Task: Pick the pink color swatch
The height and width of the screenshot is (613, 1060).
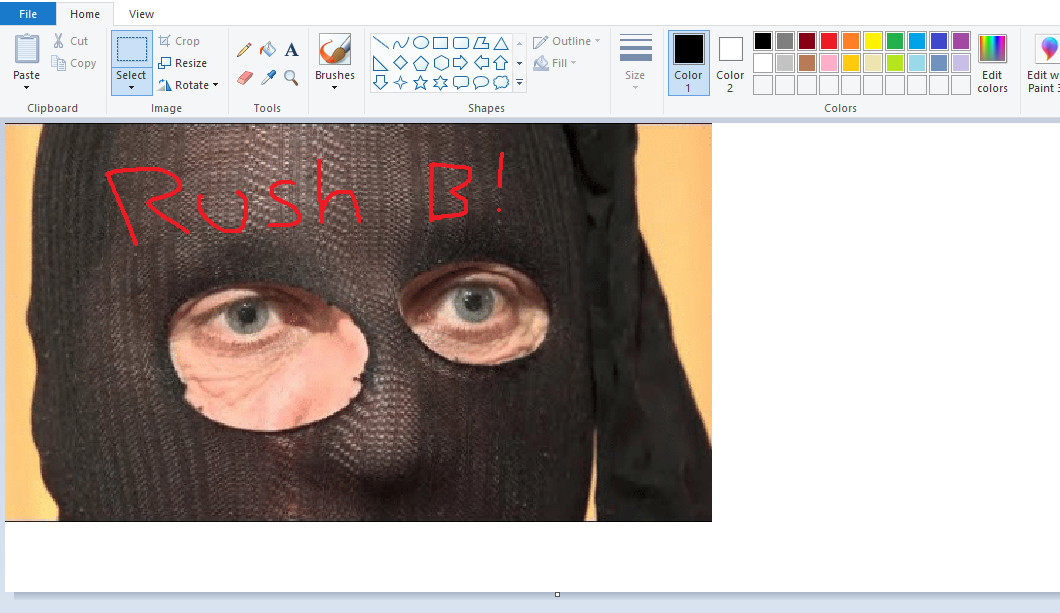Action: tap(829, 63)
